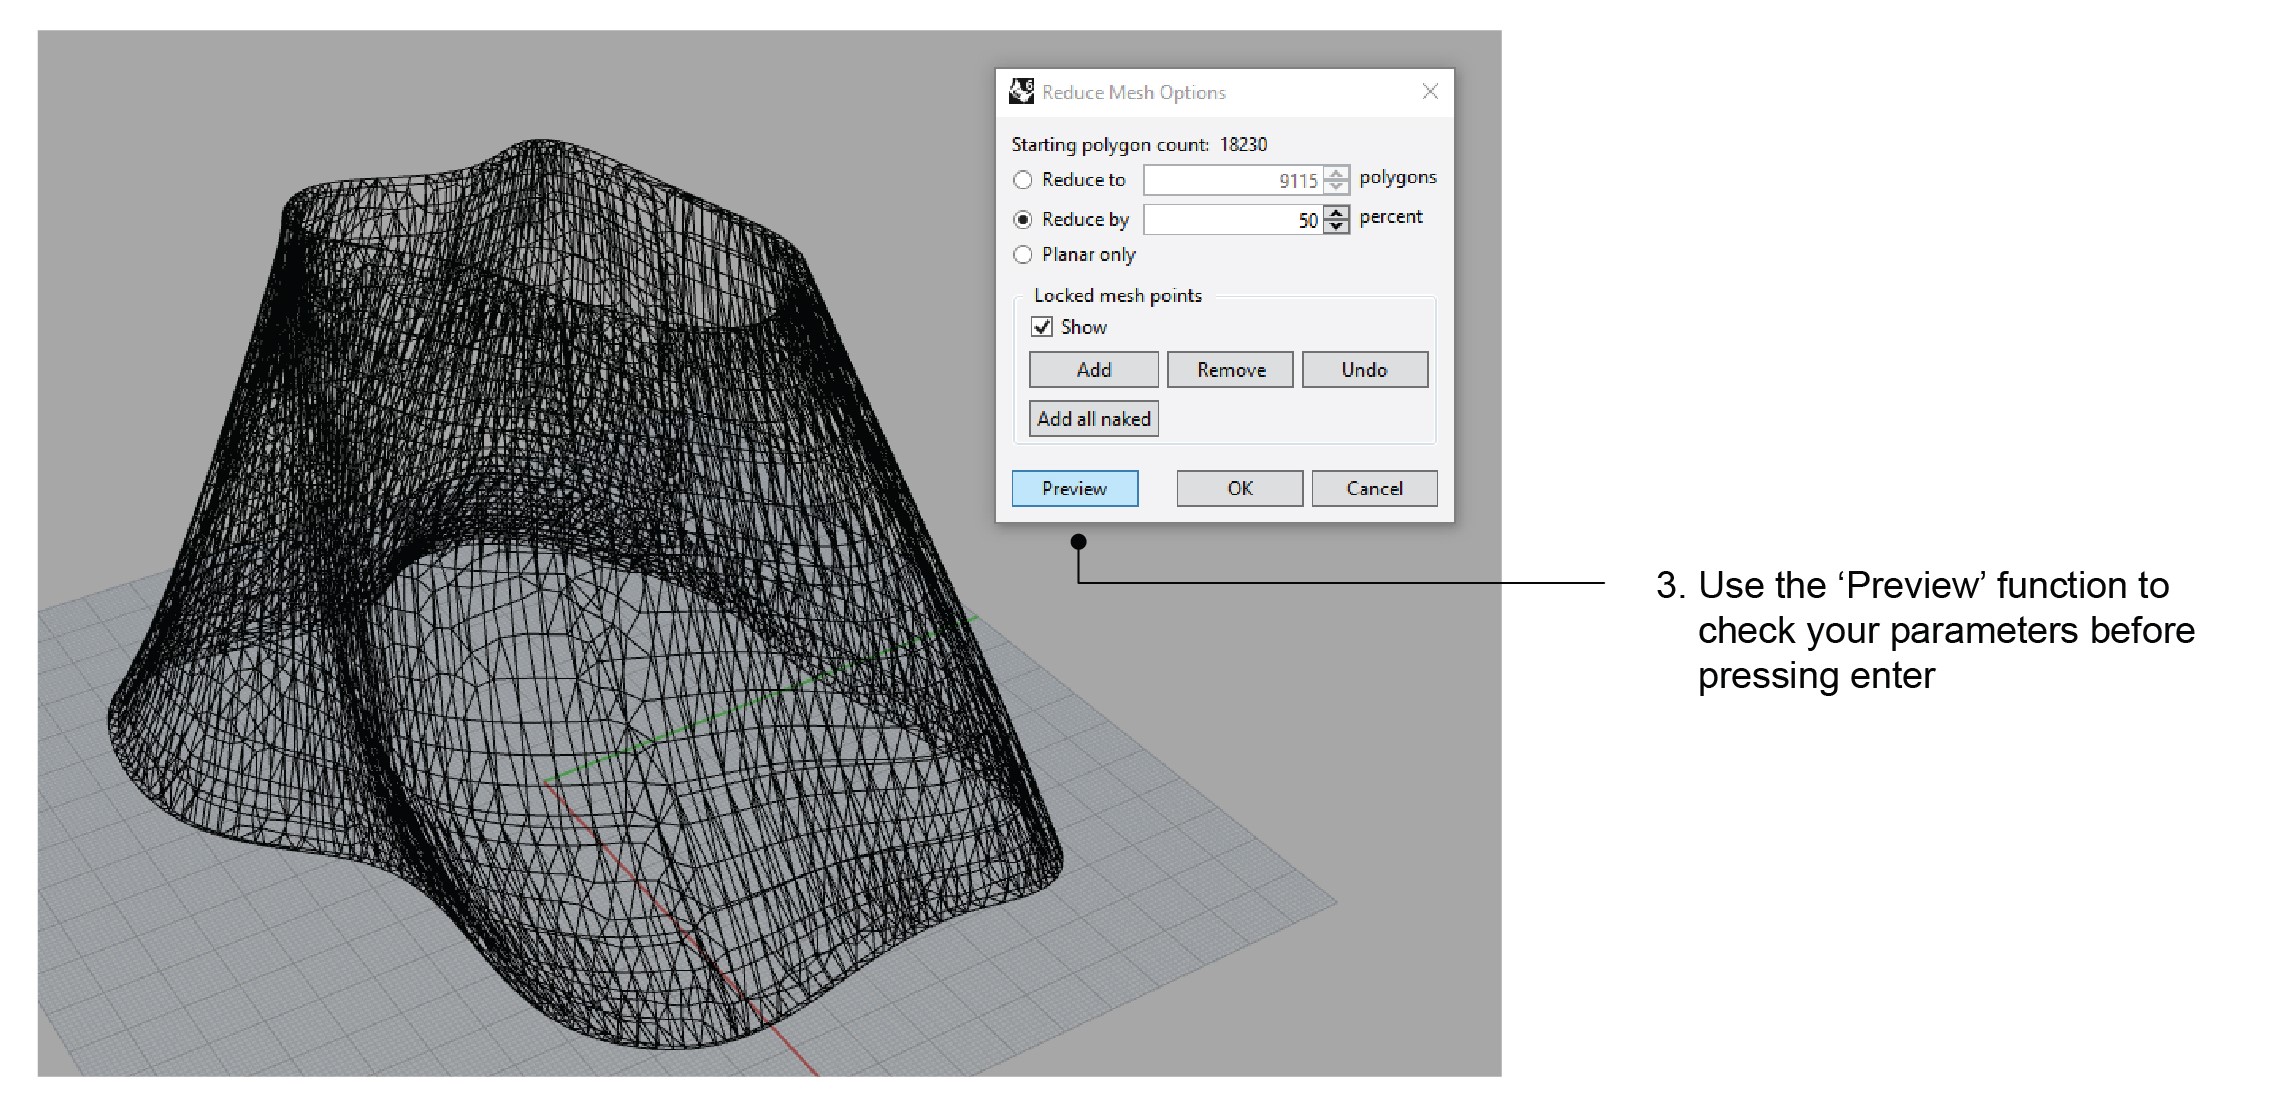Close the Reduce Mesh Options dialog
2274x1117 pixels.
coord(1430,92)
